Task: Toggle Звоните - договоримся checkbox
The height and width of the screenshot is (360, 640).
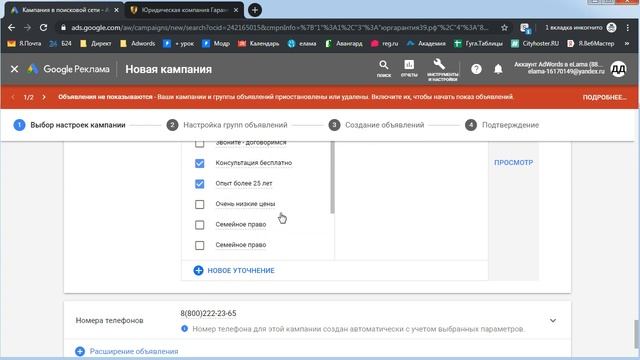Action: point(199,143)
